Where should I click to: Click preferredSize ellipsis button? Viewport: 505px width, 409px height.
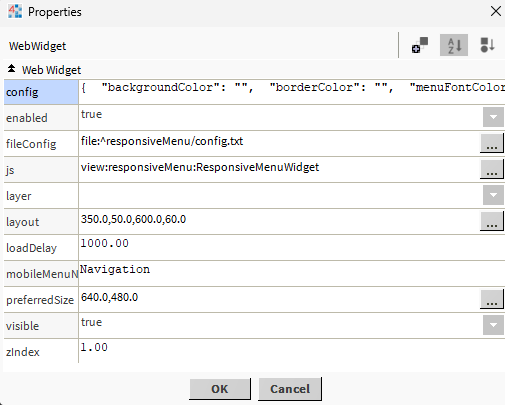point(492,299)
